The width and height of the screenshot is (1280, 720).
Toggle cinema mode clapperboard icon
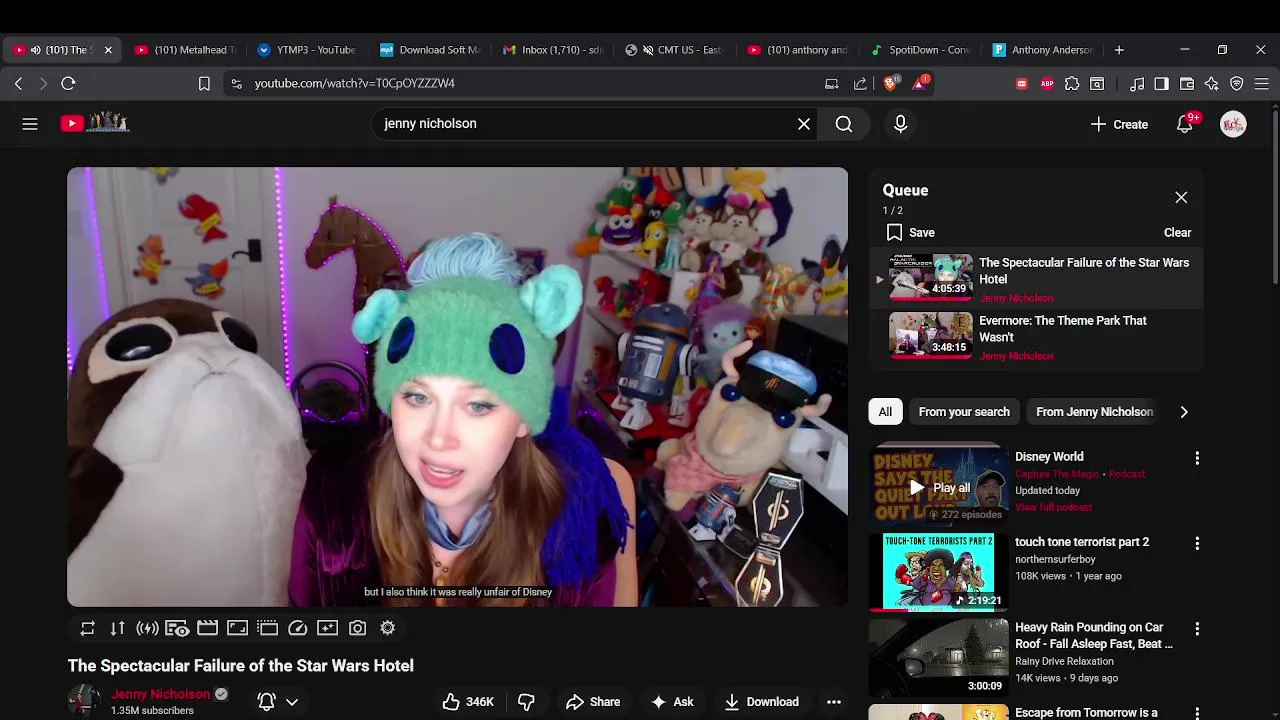[x=207, y=628]
